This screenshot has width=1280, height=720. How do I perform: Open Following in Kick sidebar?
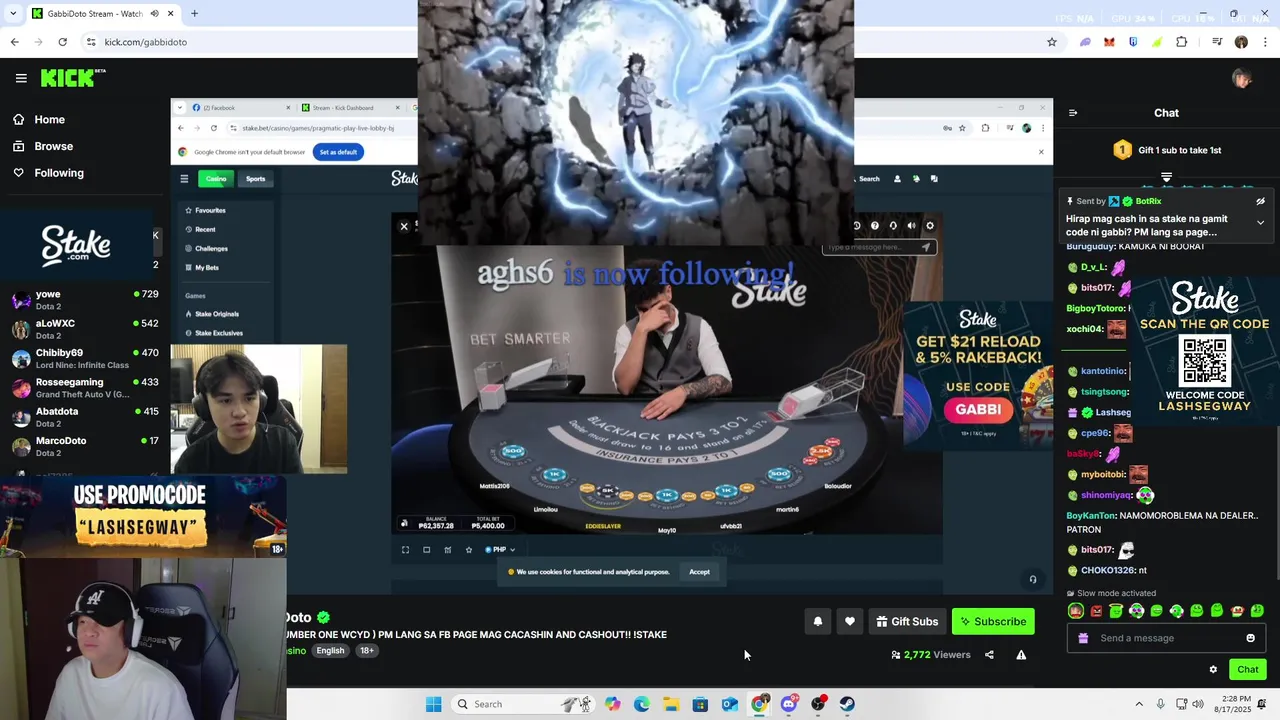tap(48, 173)
